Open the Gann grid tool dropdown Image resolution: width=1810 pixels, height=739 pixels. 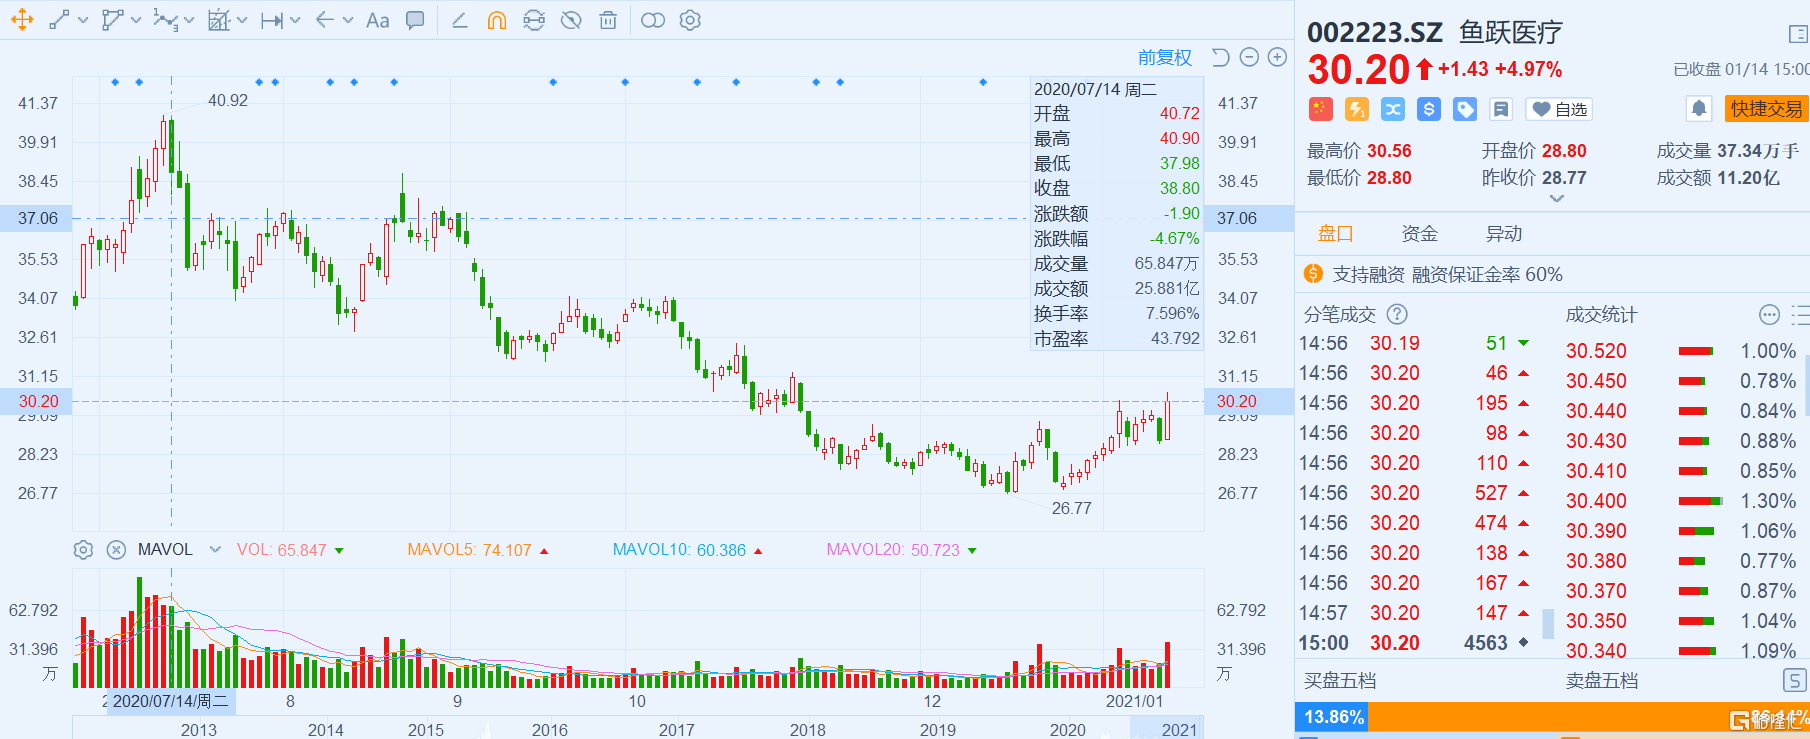242,20
